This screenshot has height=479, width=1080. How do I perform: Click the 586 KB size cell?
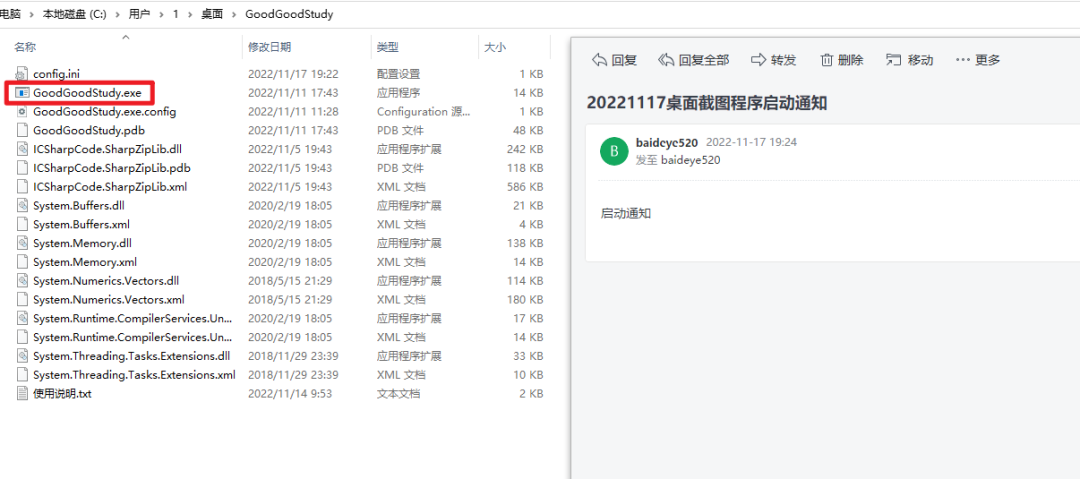tap(525, 187)
